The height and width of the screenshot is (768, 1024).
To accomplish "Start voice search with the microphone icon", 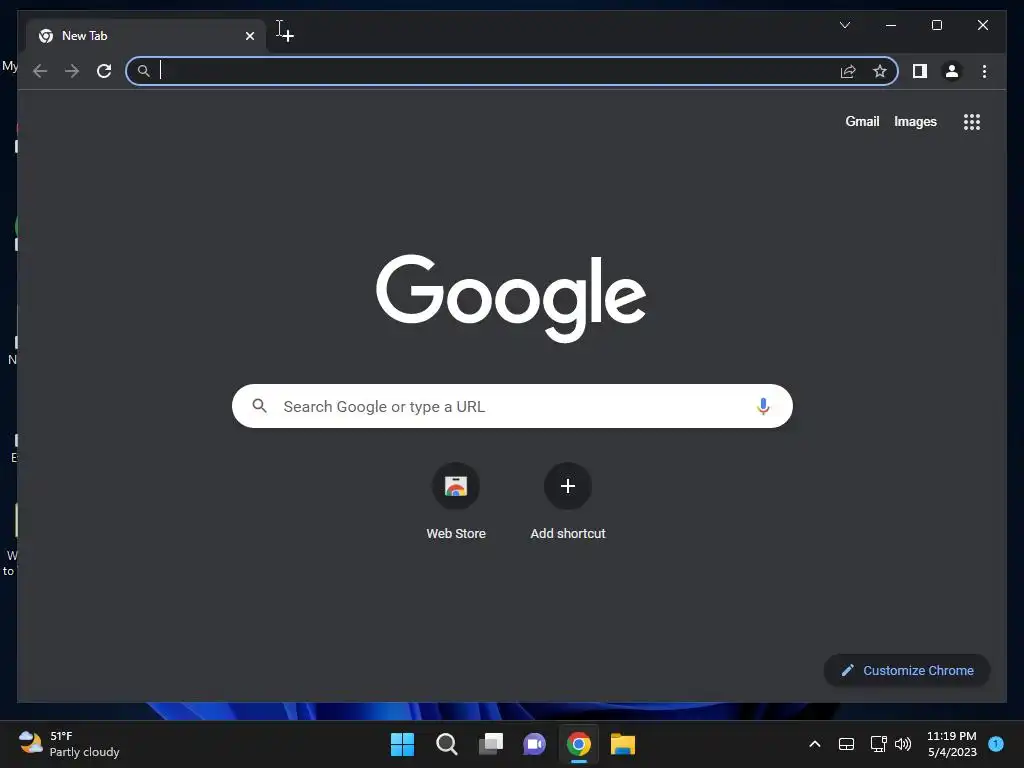I will pyautogui.click(x=763, y=406).
